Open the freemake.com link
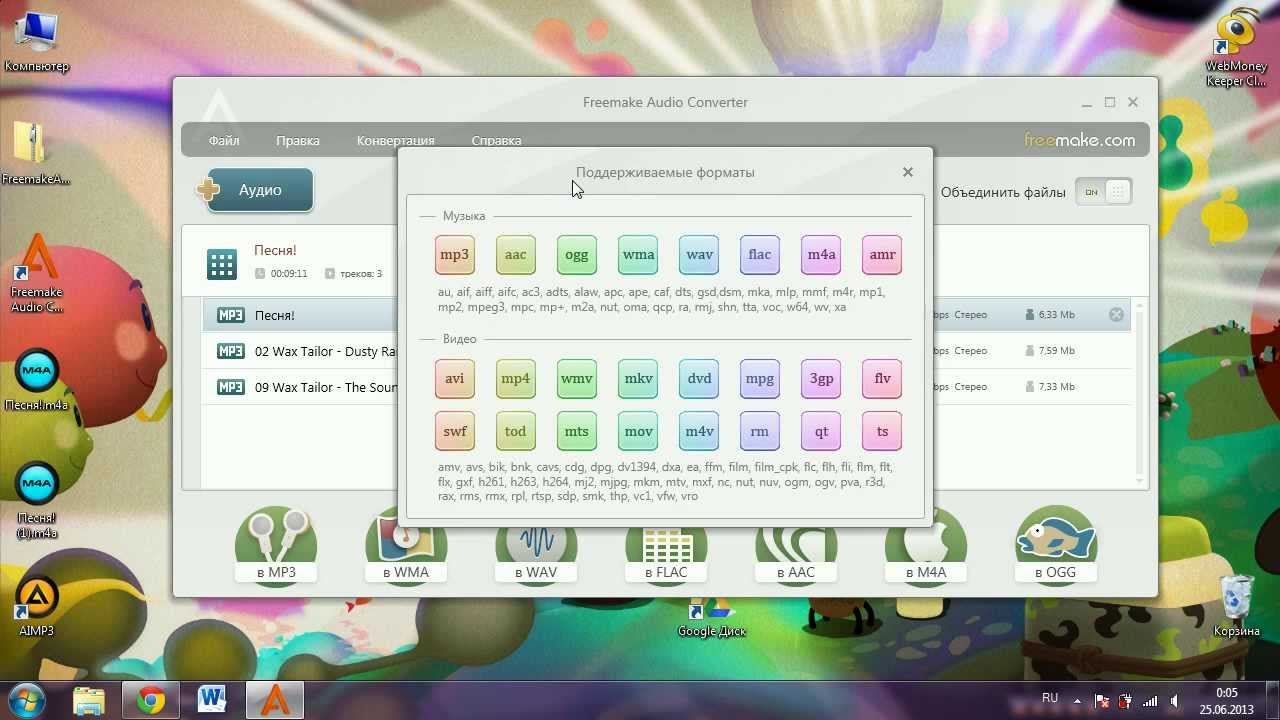This screenshot has height=720, width=1280. 1080,140
